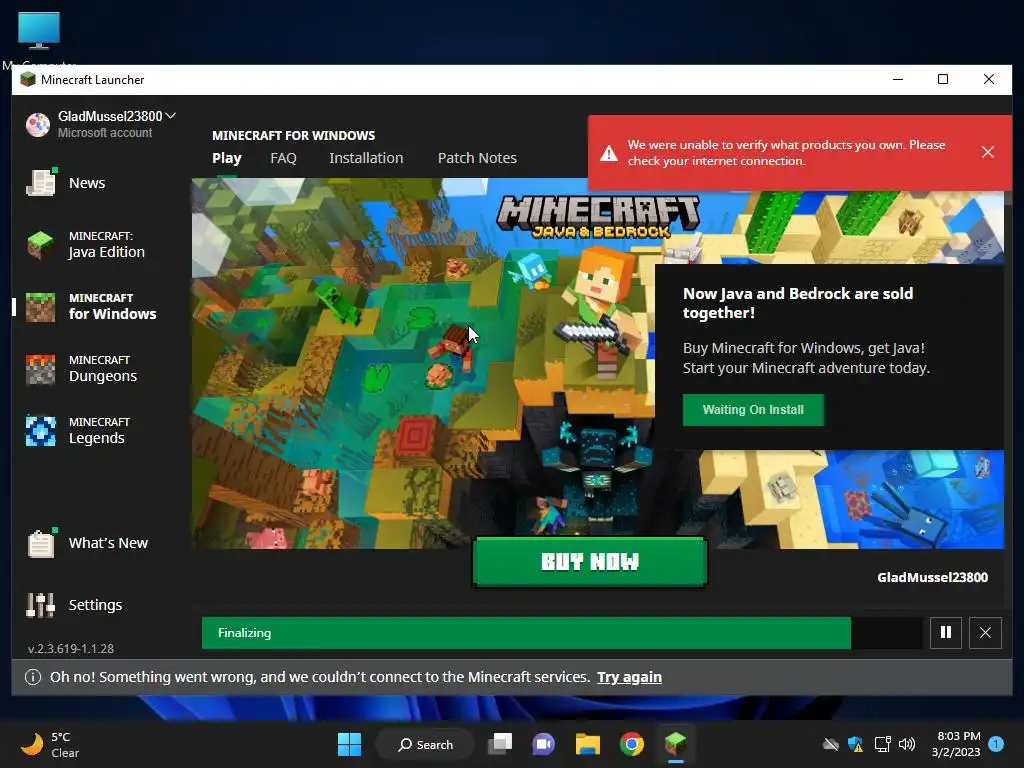Switch to the Patch Notes tab
Image resolution: width=1024 pixels, height=768 pixels.
(477, 158)
